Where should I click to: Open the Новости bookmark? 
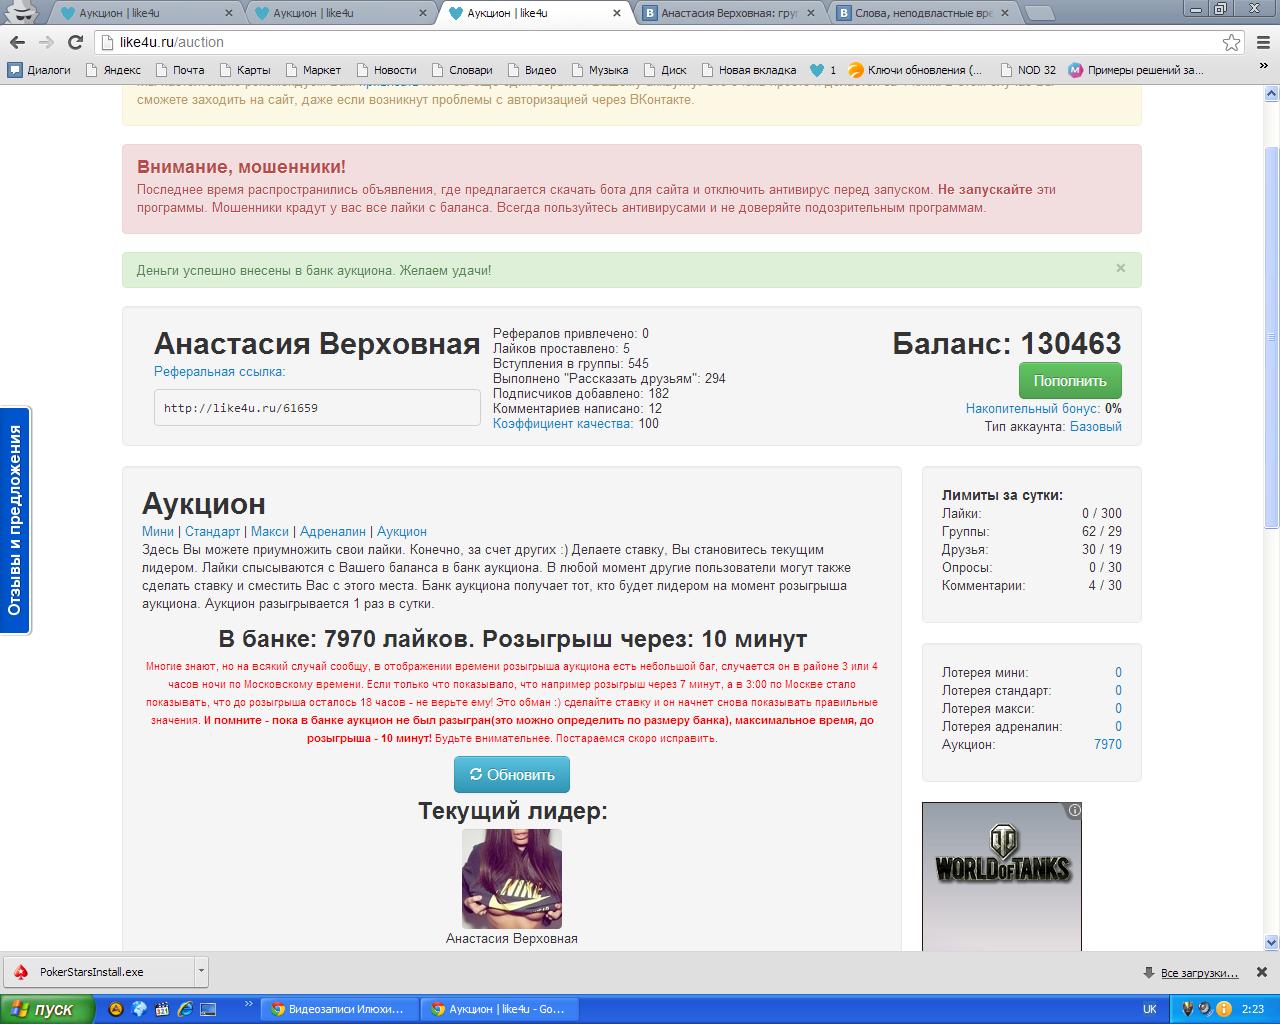coord(385,70)
